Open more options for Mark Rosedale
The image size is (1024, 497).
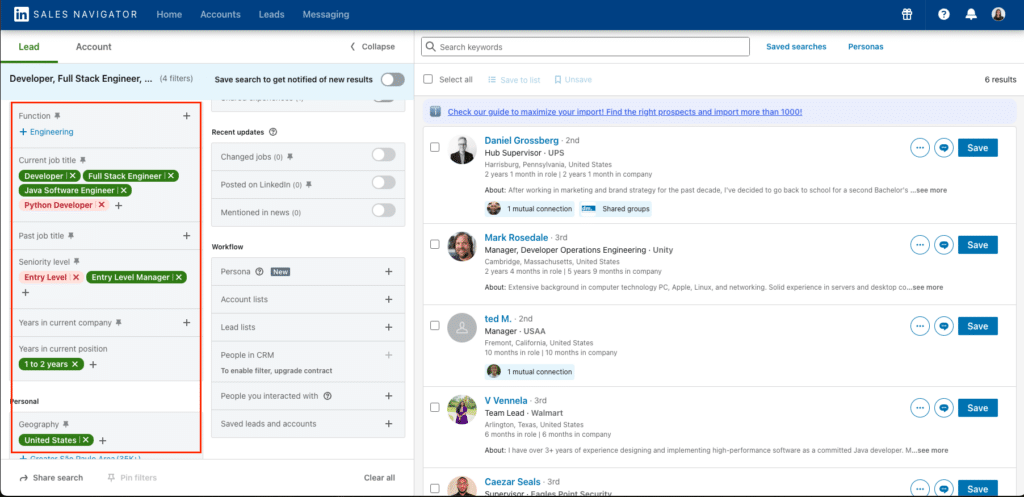[x=919, y=245]
